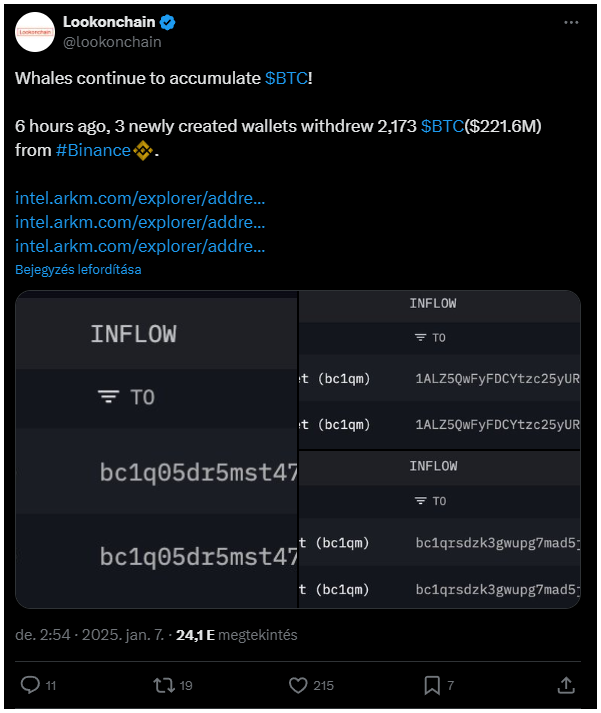Open the first intel.arkm.com explorer link
This screenshot has width=601, height=713.
(x=140, y=198)
